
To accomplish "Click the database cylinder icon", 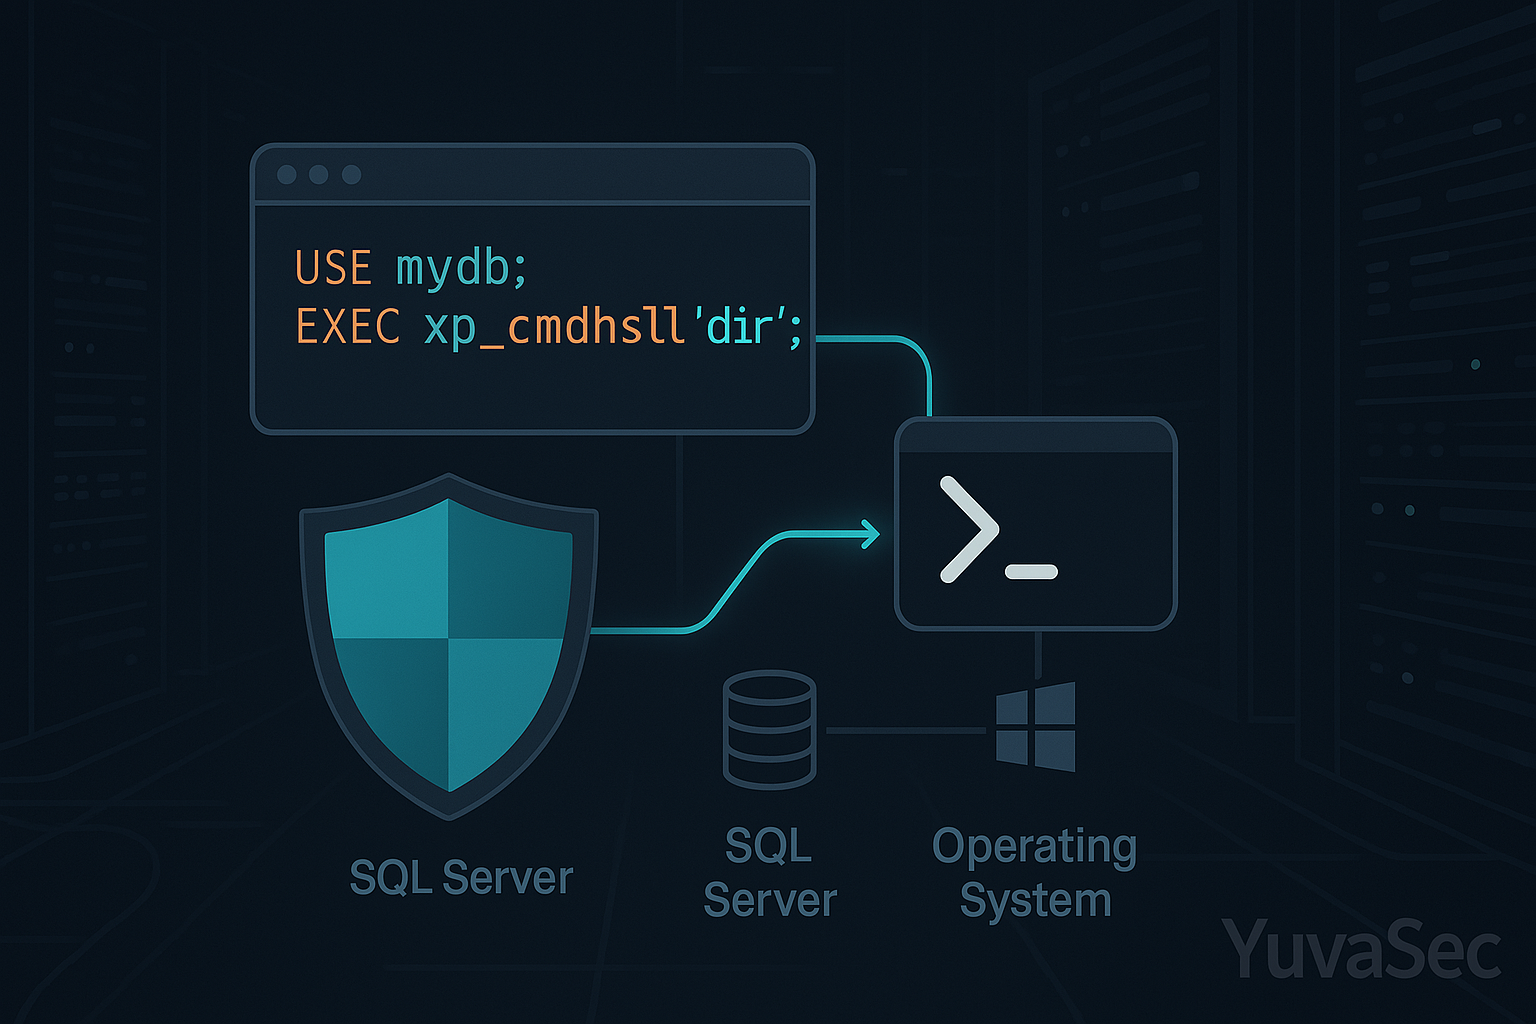I will coord(769,729).
